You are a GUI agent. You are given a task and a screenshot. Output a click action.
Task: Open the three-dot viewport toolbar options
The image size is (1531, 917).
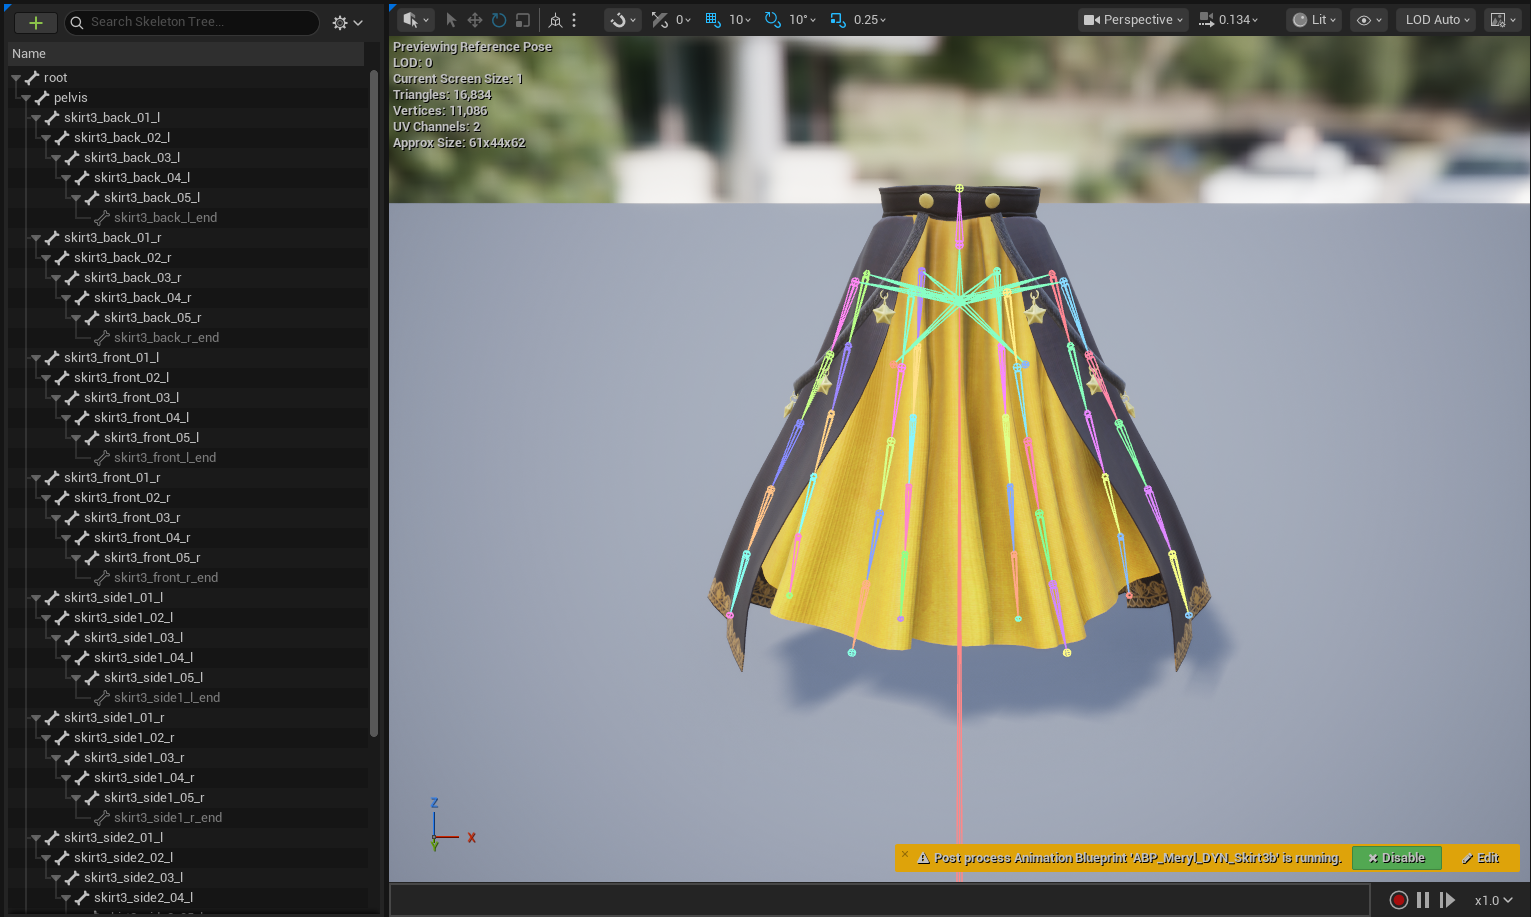574,20
